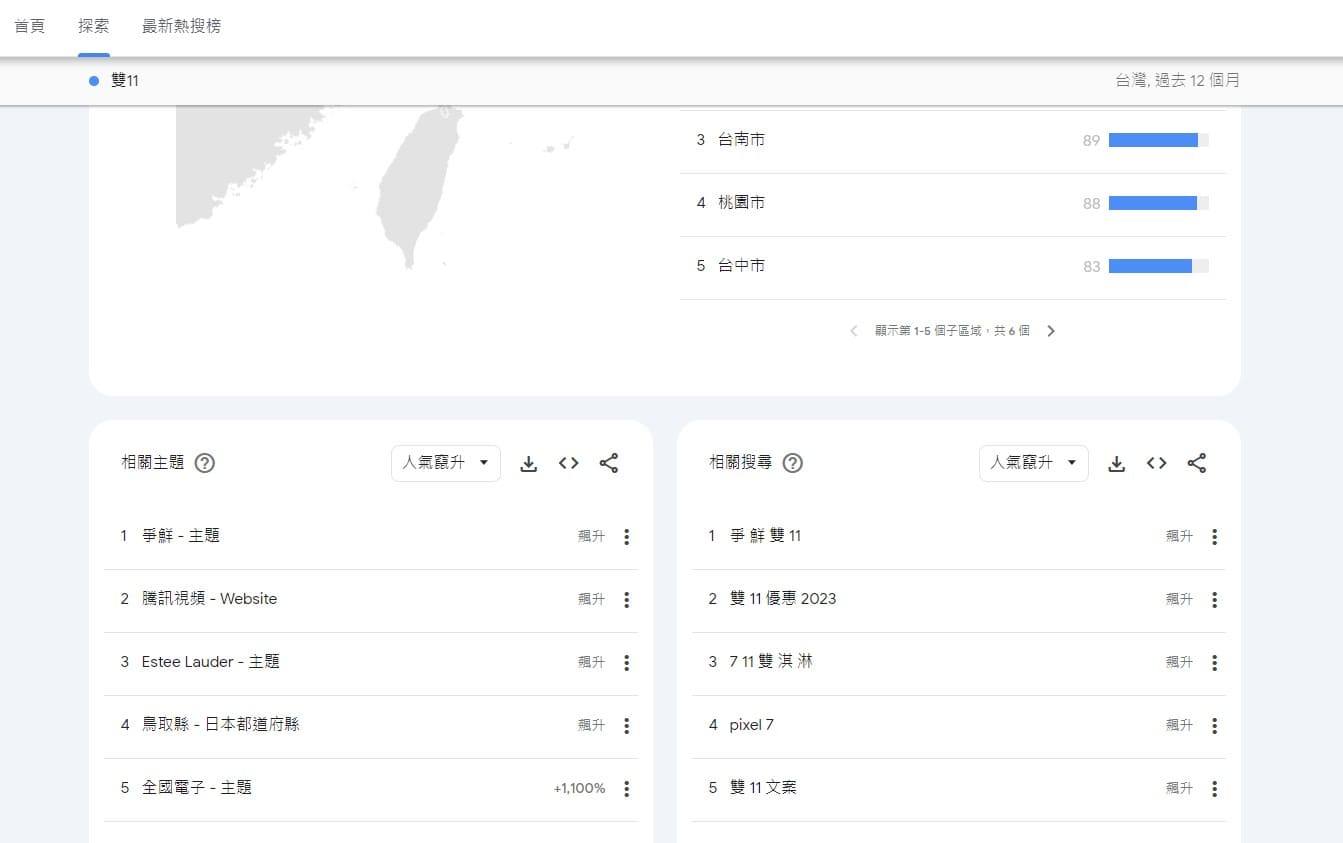Click 顯示第 1-5 個子區域 pagination text
This screenshot has height=843, width=1343.
pos(952,331)
